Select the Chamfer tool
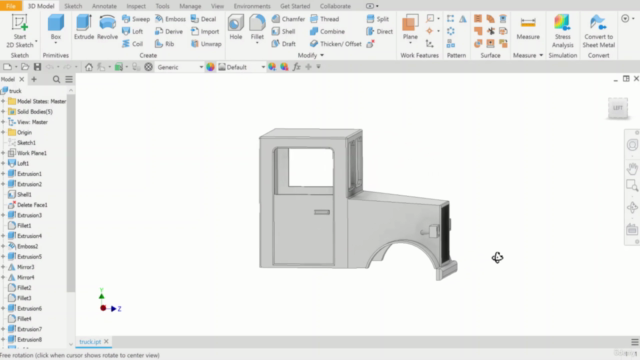This screenshot has height=360, width=640. coord(288,19)
